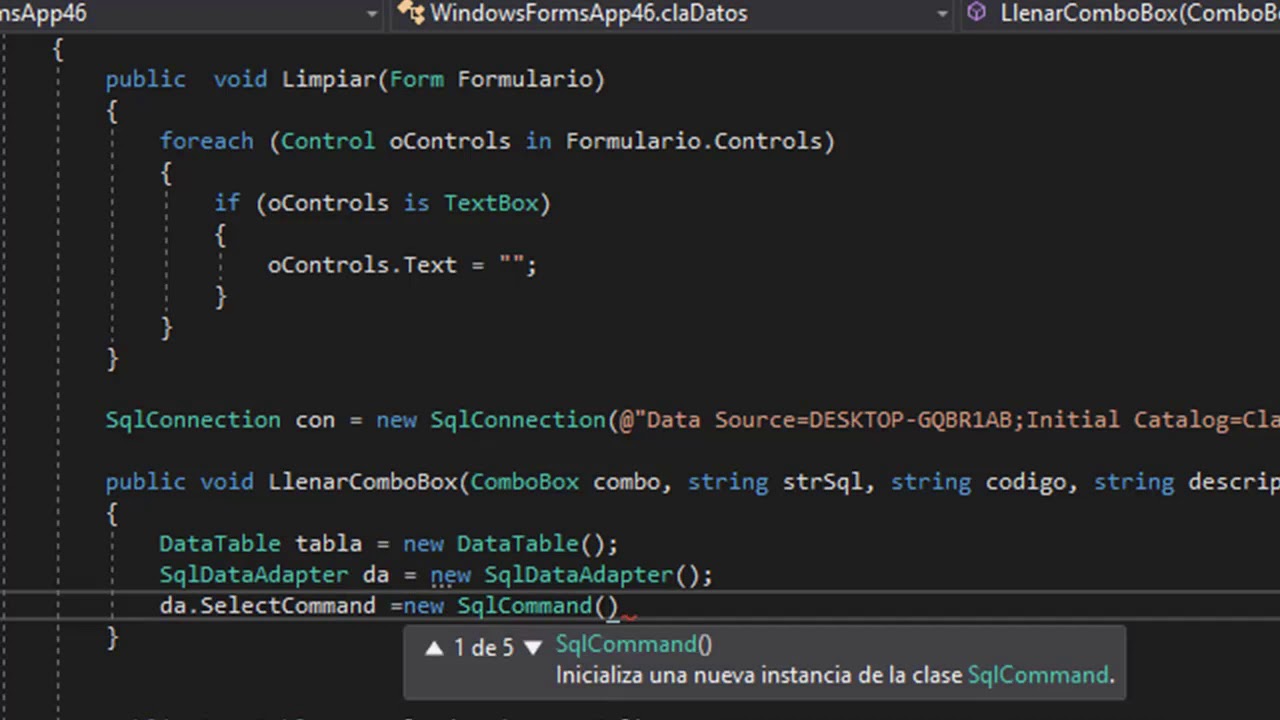Screen dimensions: 1280x720
Task: Click the Form parameter type of Limpiar
Action: (x=416, y=79)
